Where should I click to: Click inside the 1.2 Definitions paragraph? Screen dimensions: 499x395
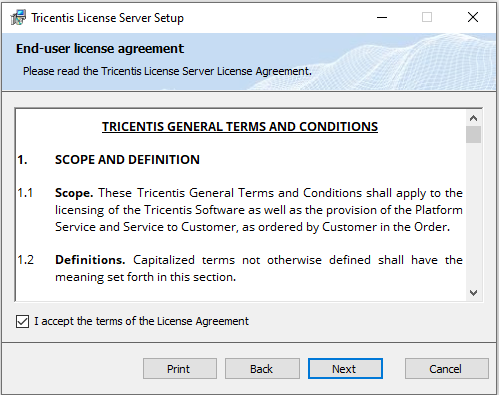259,268
